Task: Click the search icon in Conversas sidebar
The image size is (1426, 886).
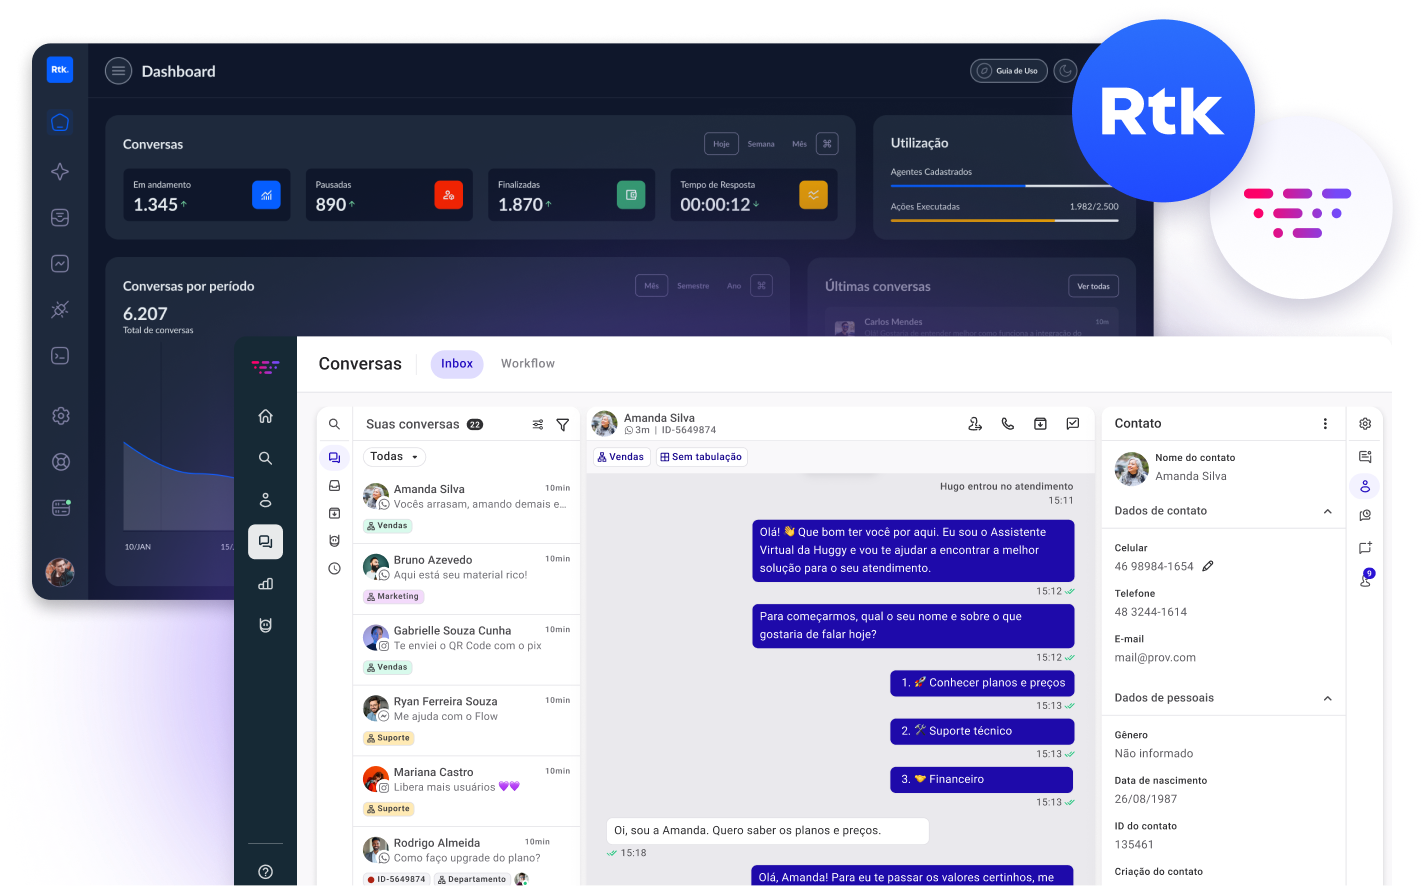Action: [x=265, y=458]
